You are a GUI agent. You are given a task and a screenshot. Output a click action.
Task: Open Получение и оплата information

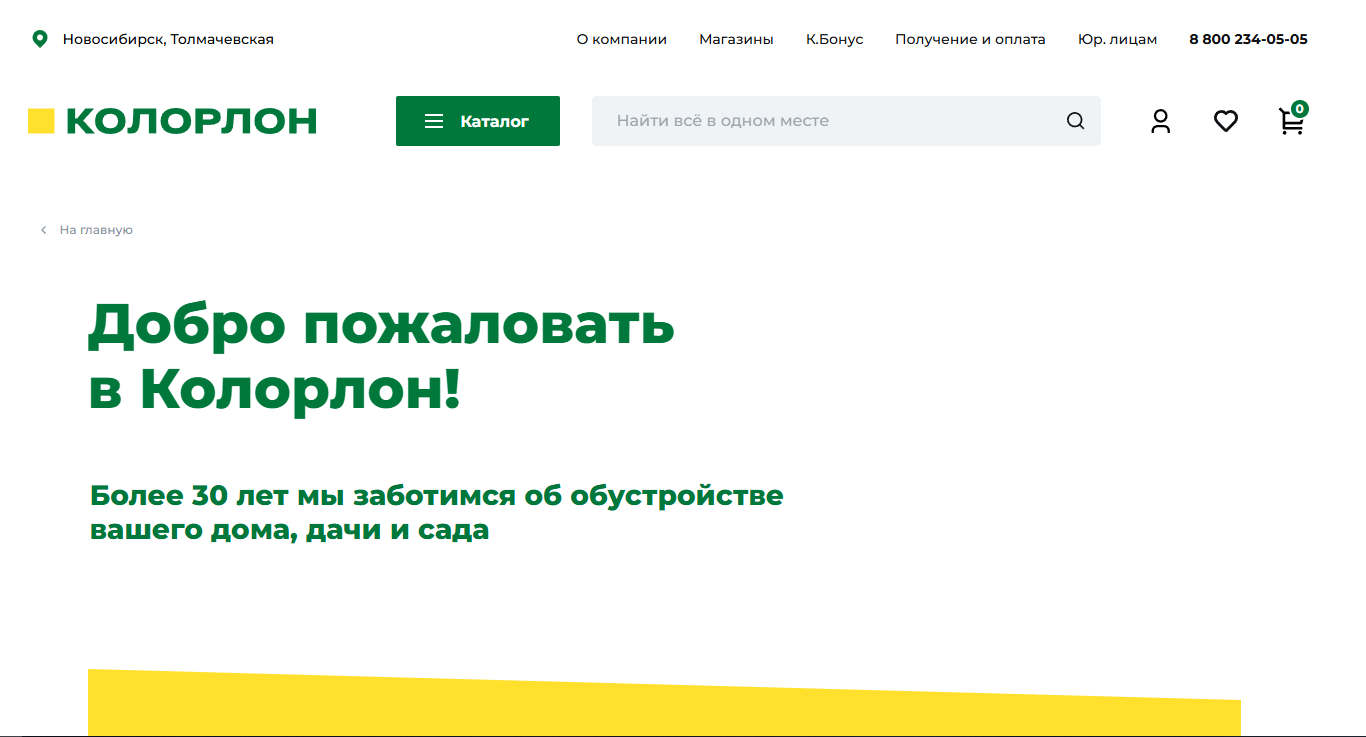pyautogui.click(x=970, y=39)
